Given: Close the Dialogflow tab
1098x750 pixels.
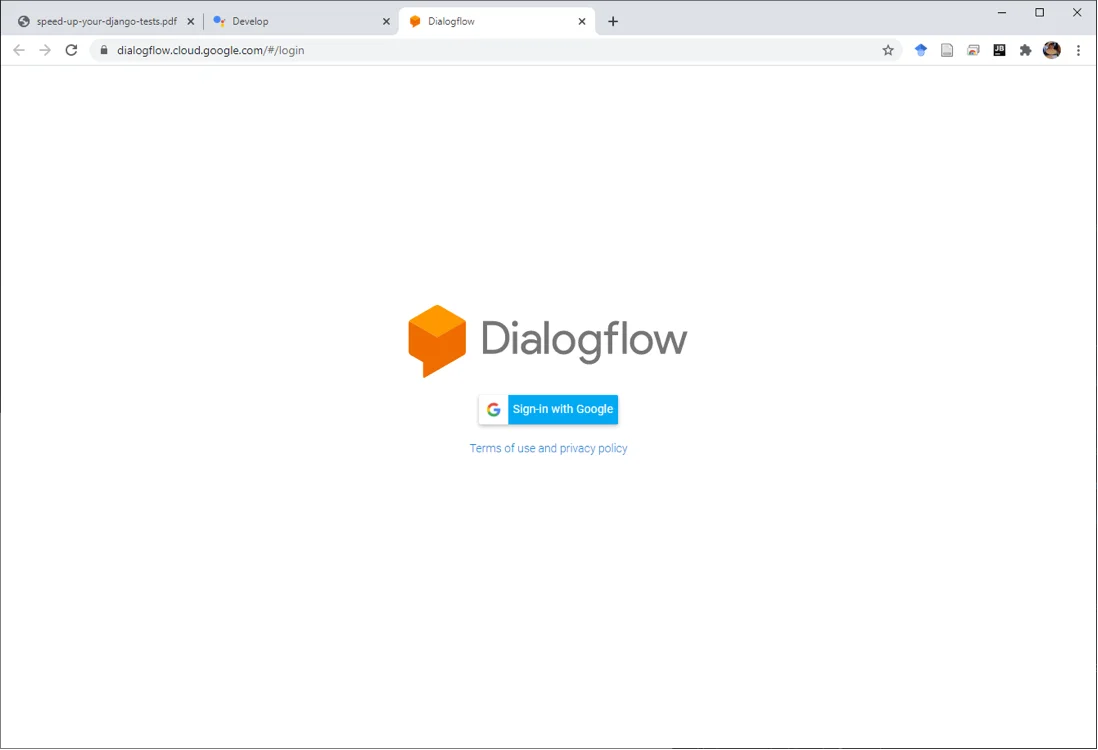Looking at the screenshot, I should (582, 22).
